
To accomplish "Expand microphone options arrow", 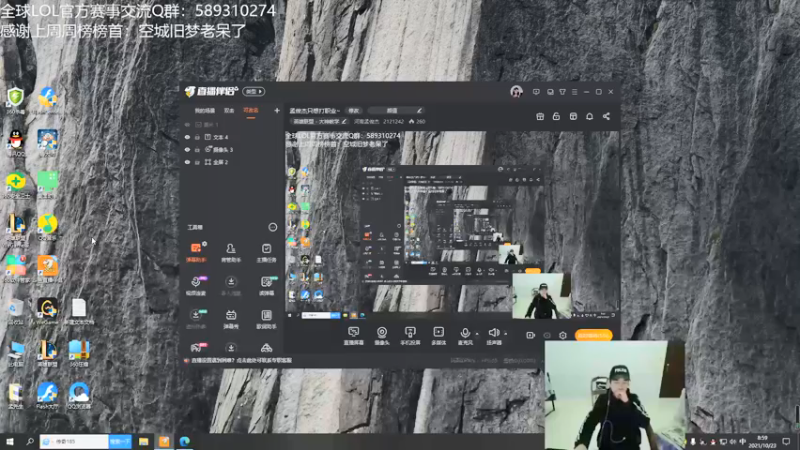I will (x=477, y=334).
